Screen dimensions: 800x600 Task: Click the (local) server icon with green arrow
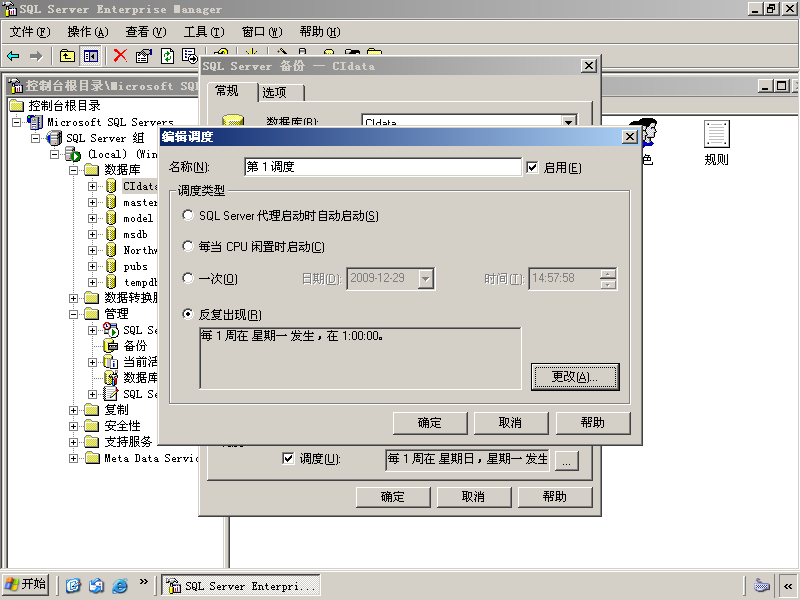tap(73, 154)
